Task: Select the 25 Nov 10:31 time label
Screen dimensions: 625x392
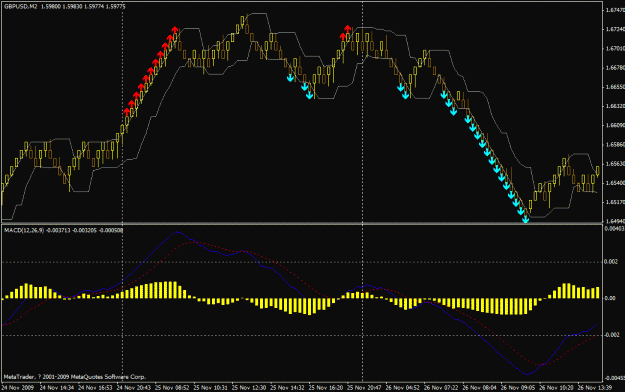Action: coord(210,388)
